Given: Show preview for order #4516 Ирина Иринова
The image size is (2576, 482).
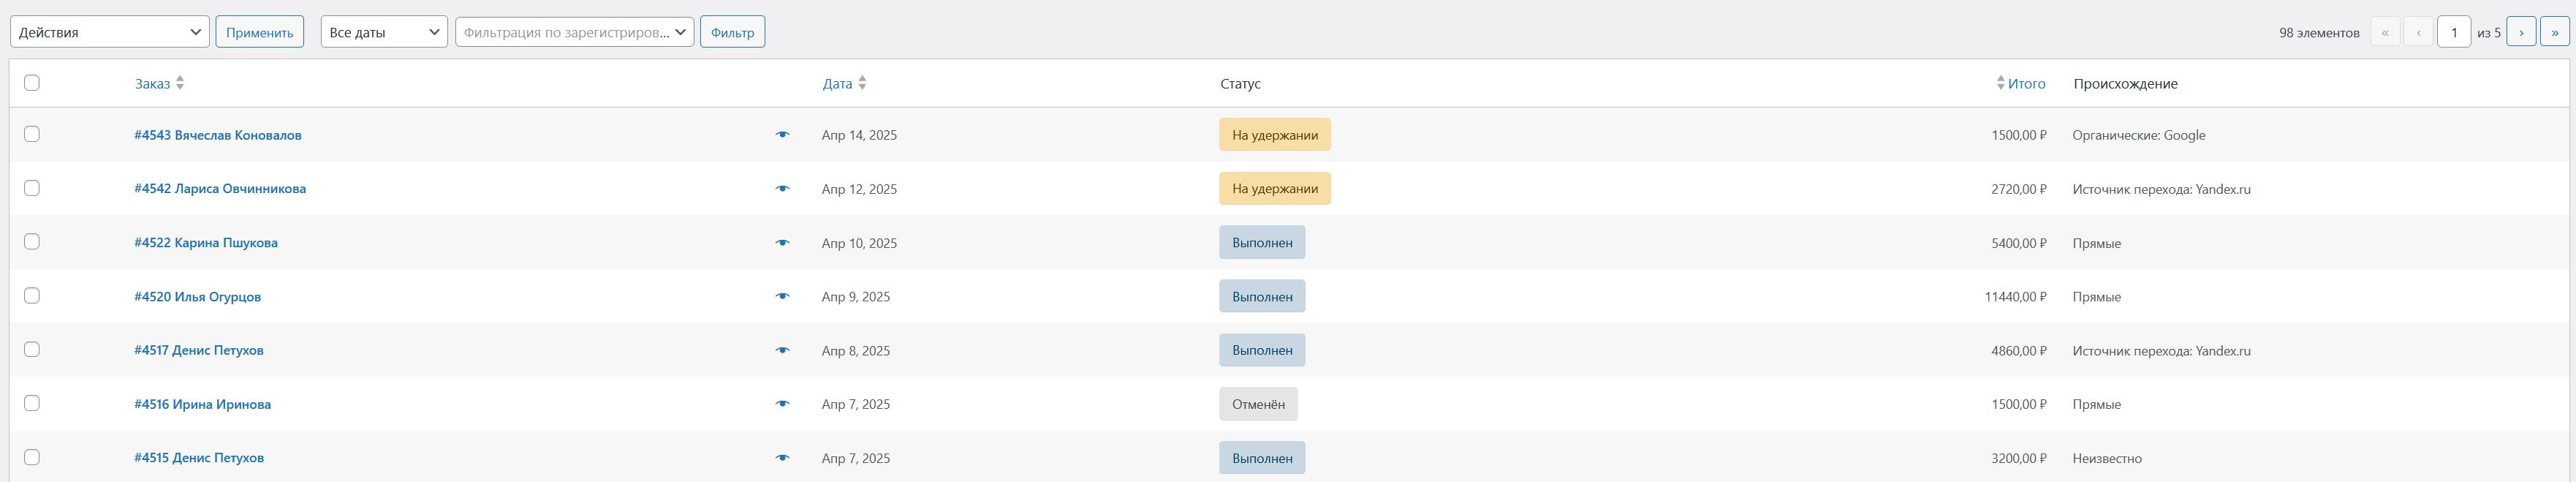Looking at the screenshot, I should pyautogui.click(x=782, y=404).
